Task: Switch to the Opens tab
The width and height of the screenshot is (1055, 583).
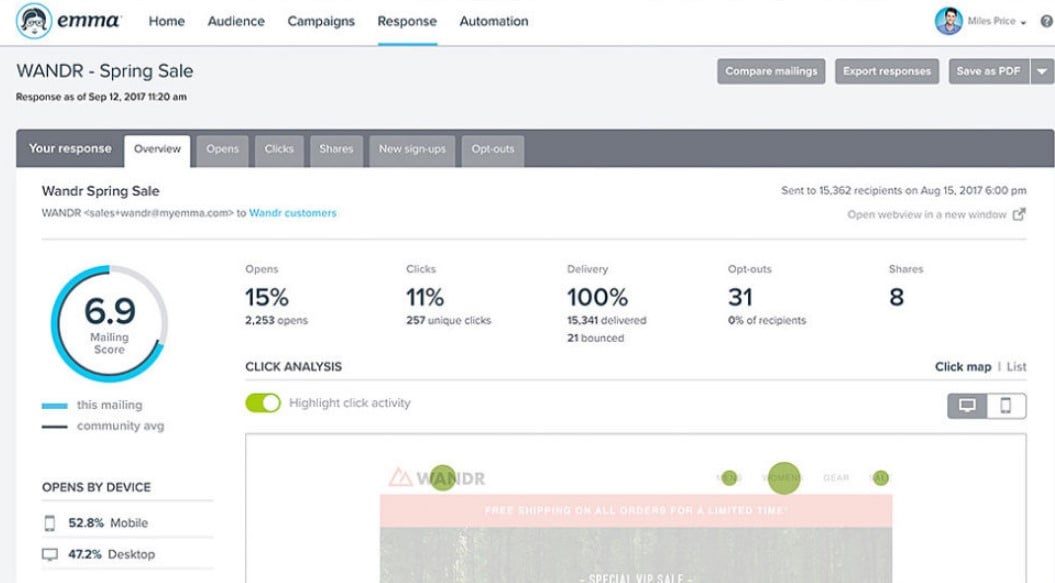Action: 223,151
